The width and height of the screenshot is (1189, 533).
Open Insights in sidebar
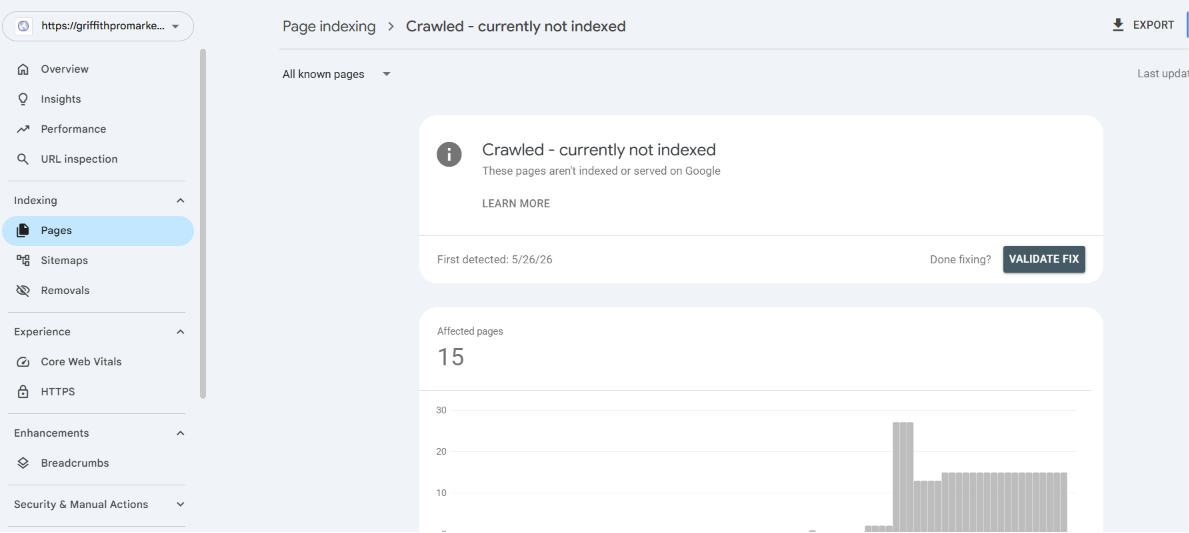98,99
